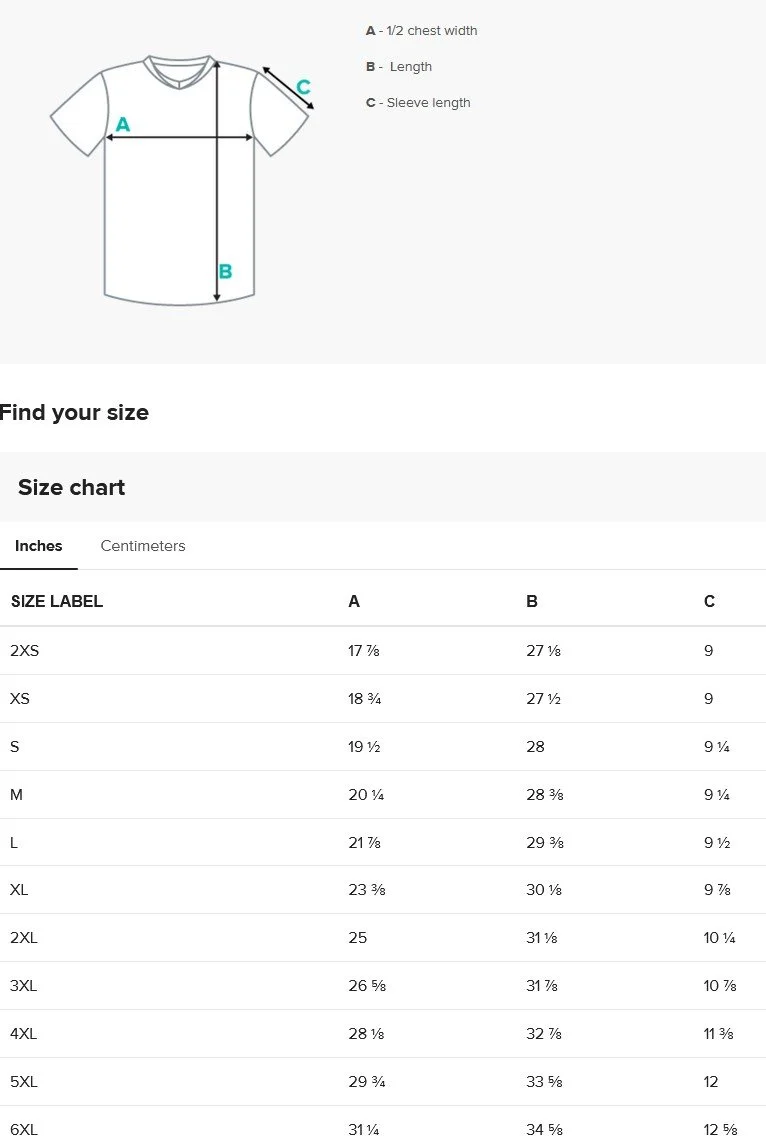766x1143 pixels.
Task: Click the 5XL size row label
Action: point(23,1082)
